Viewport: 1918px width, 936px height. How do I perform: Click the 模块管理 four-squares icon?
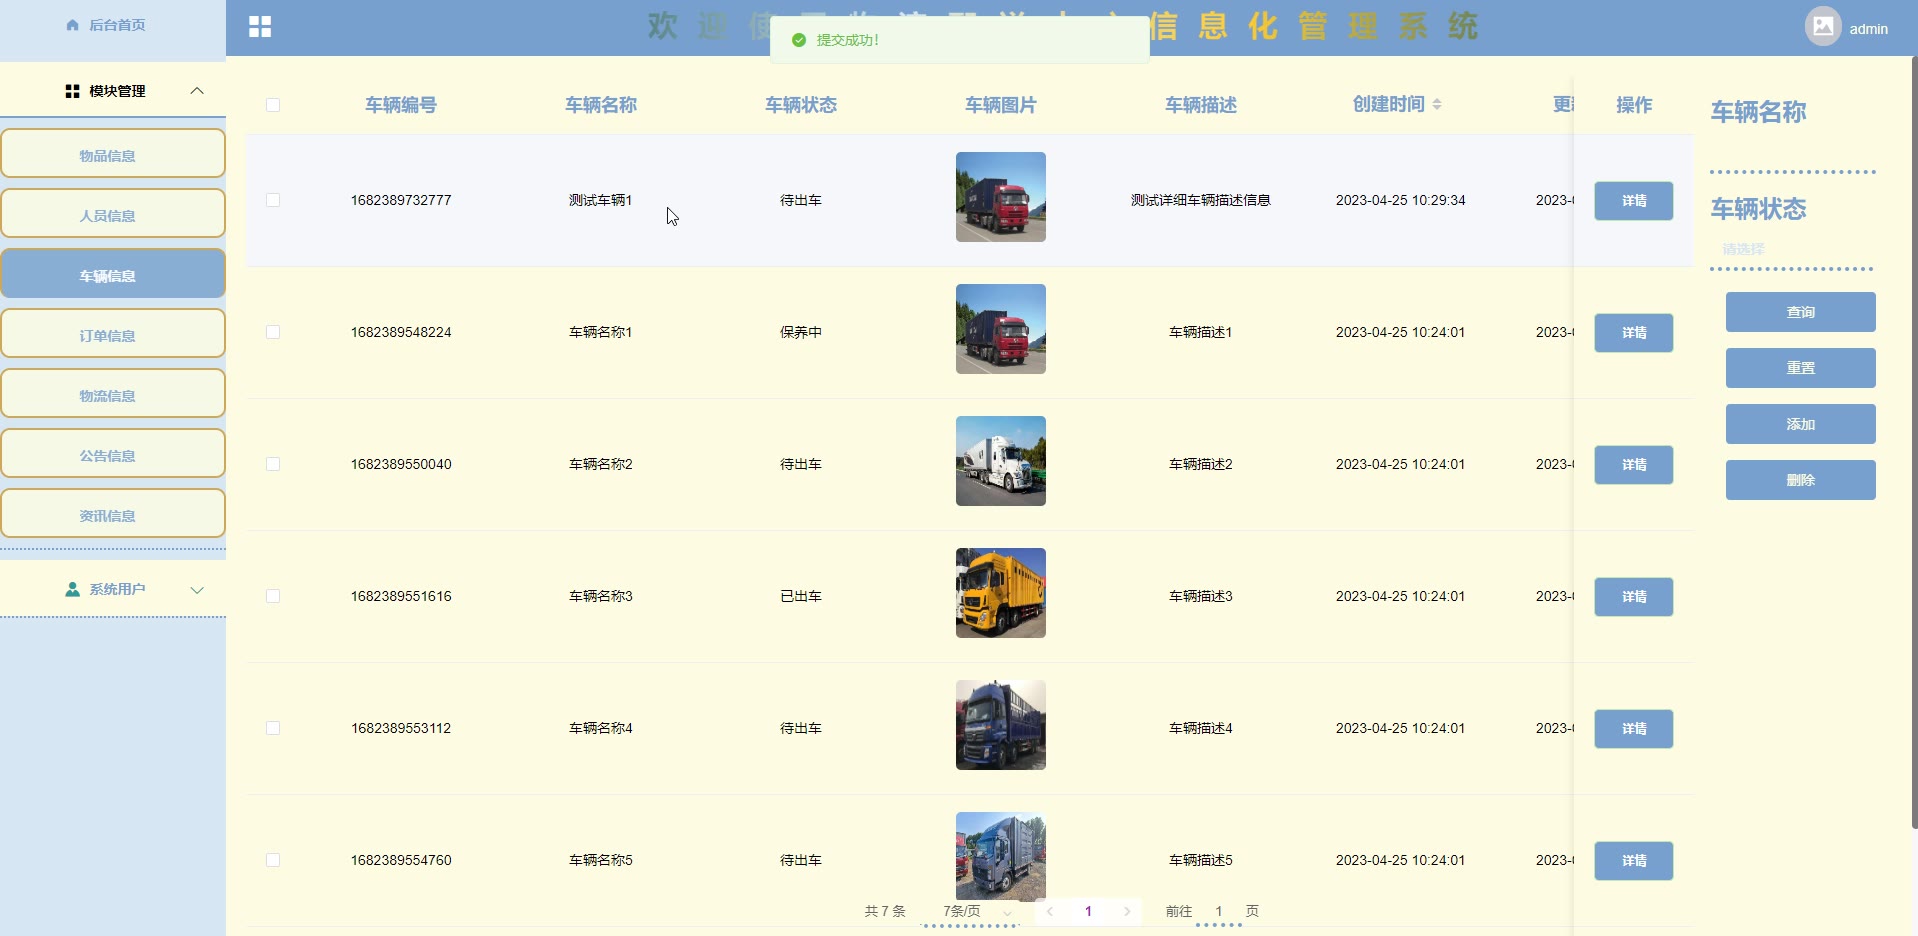(x=72, y=91)
